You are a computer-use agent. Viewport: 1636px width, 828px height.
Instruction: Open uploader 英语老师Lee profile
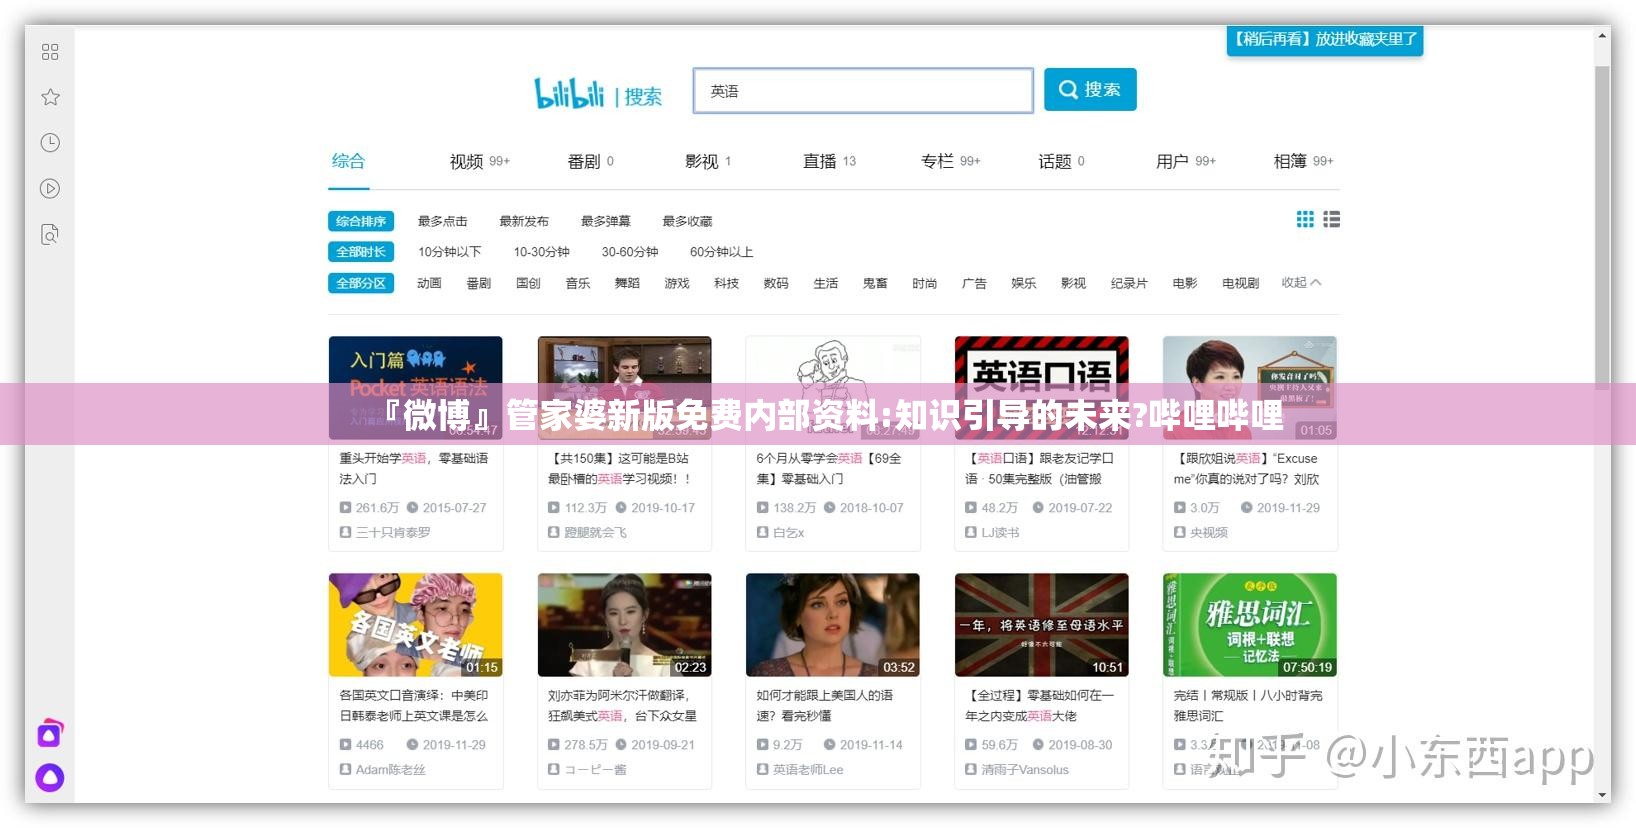808,770
